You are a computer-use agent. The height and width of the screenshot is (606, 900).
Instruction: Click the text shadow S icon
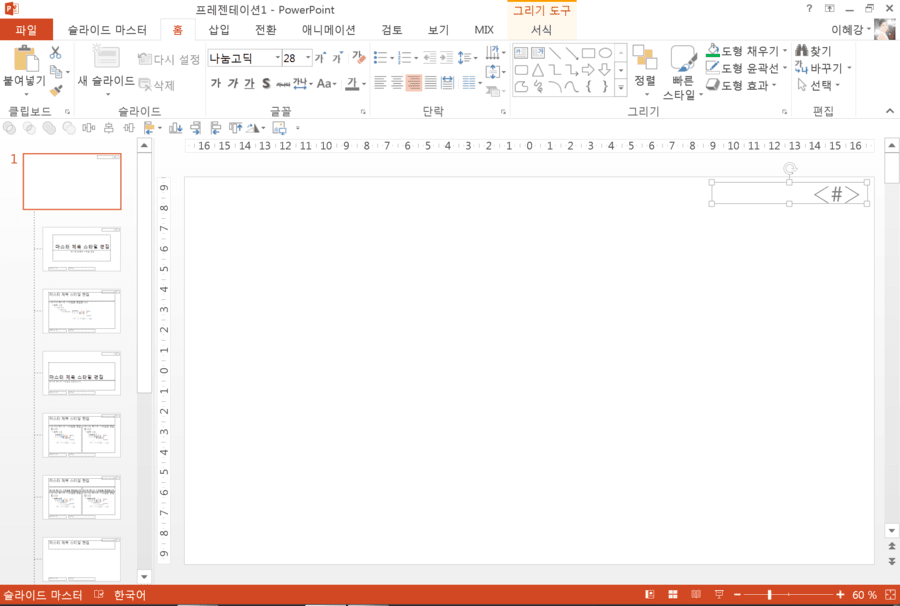(x=266, y=84)
